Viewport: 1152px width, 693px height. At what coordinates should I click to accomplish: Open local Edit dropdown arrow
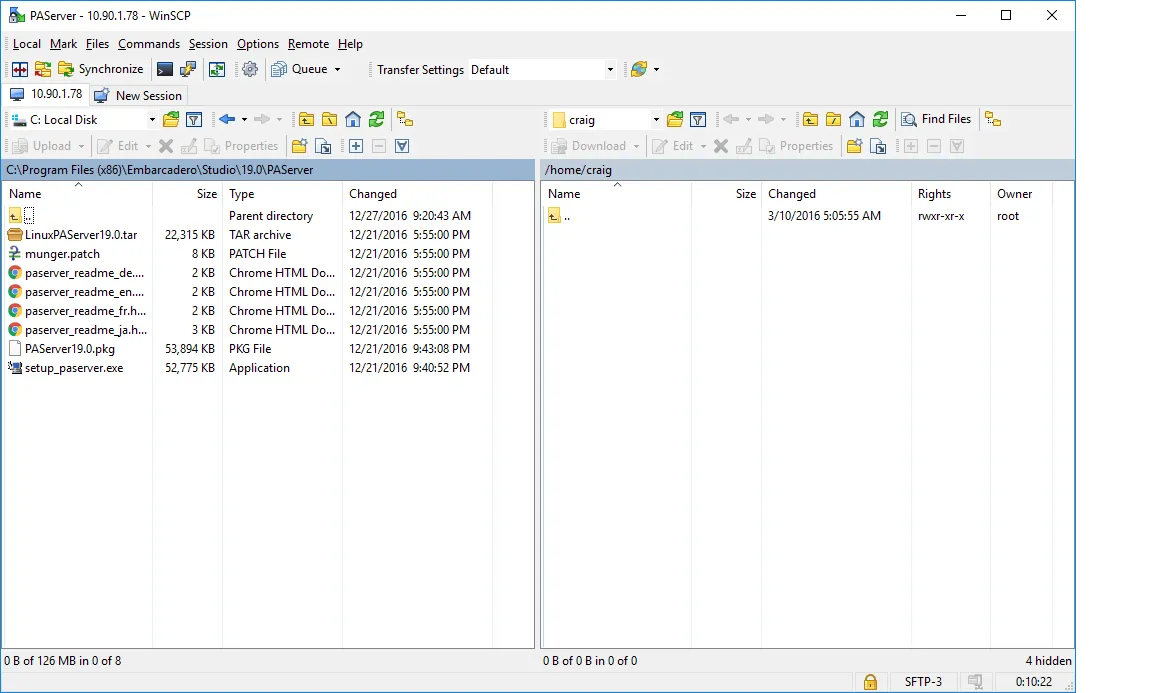coord(148,146)
